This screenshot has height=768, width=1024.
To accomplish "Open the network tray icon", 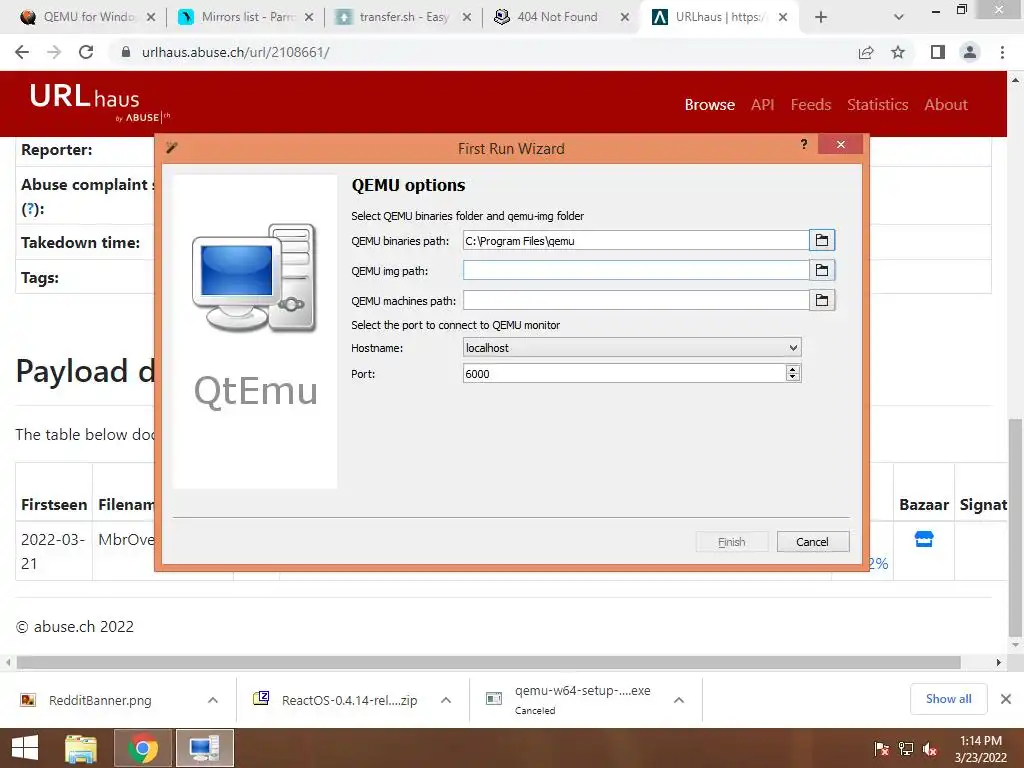I will [x=906, y=749].
